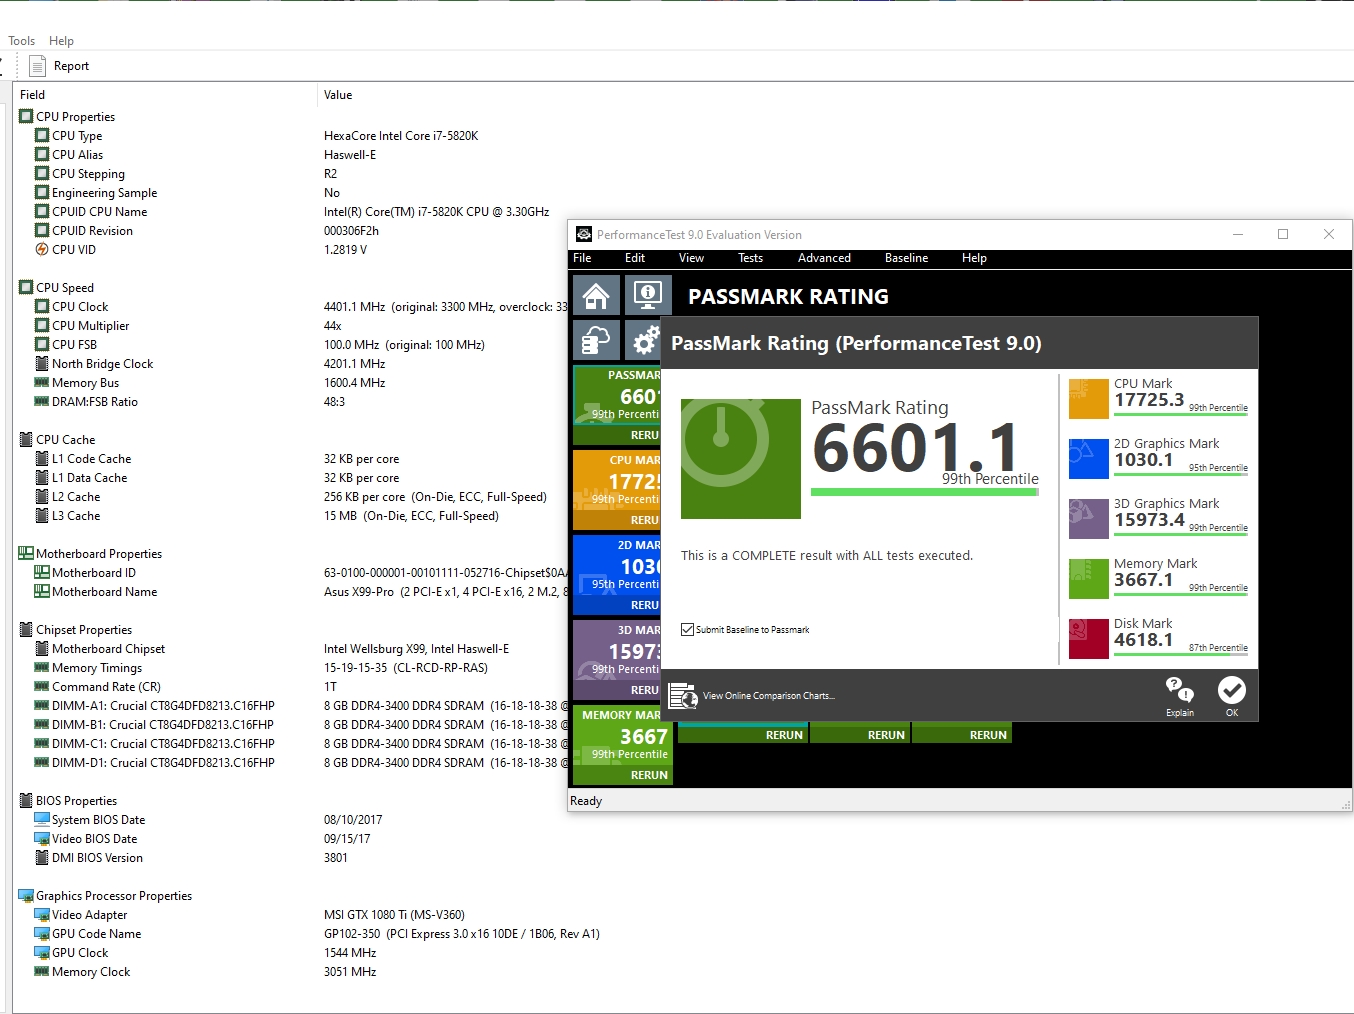The height and width of the screenshot is (1014, 1354).
Task: Click the Home icon in PerformanceTest sidebar
Action: 596,296
